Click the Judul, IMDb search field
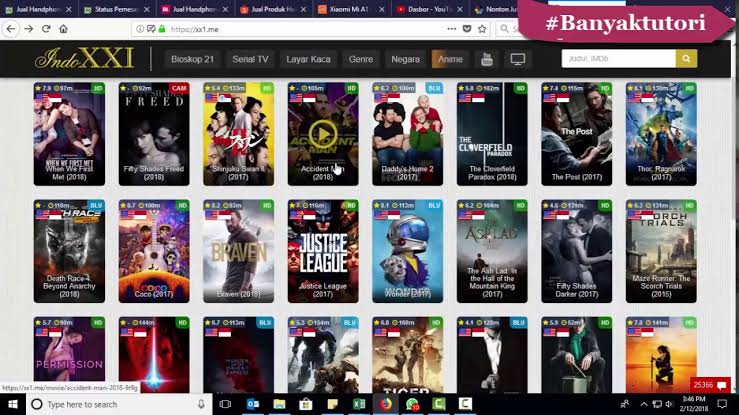This screenshot has height=415, width=739. click(x=618, y=59)
